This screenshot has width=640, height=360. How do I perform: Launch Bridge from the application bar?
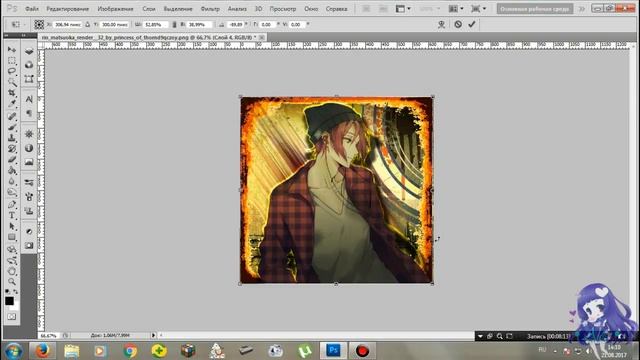[x=366, y=9]
